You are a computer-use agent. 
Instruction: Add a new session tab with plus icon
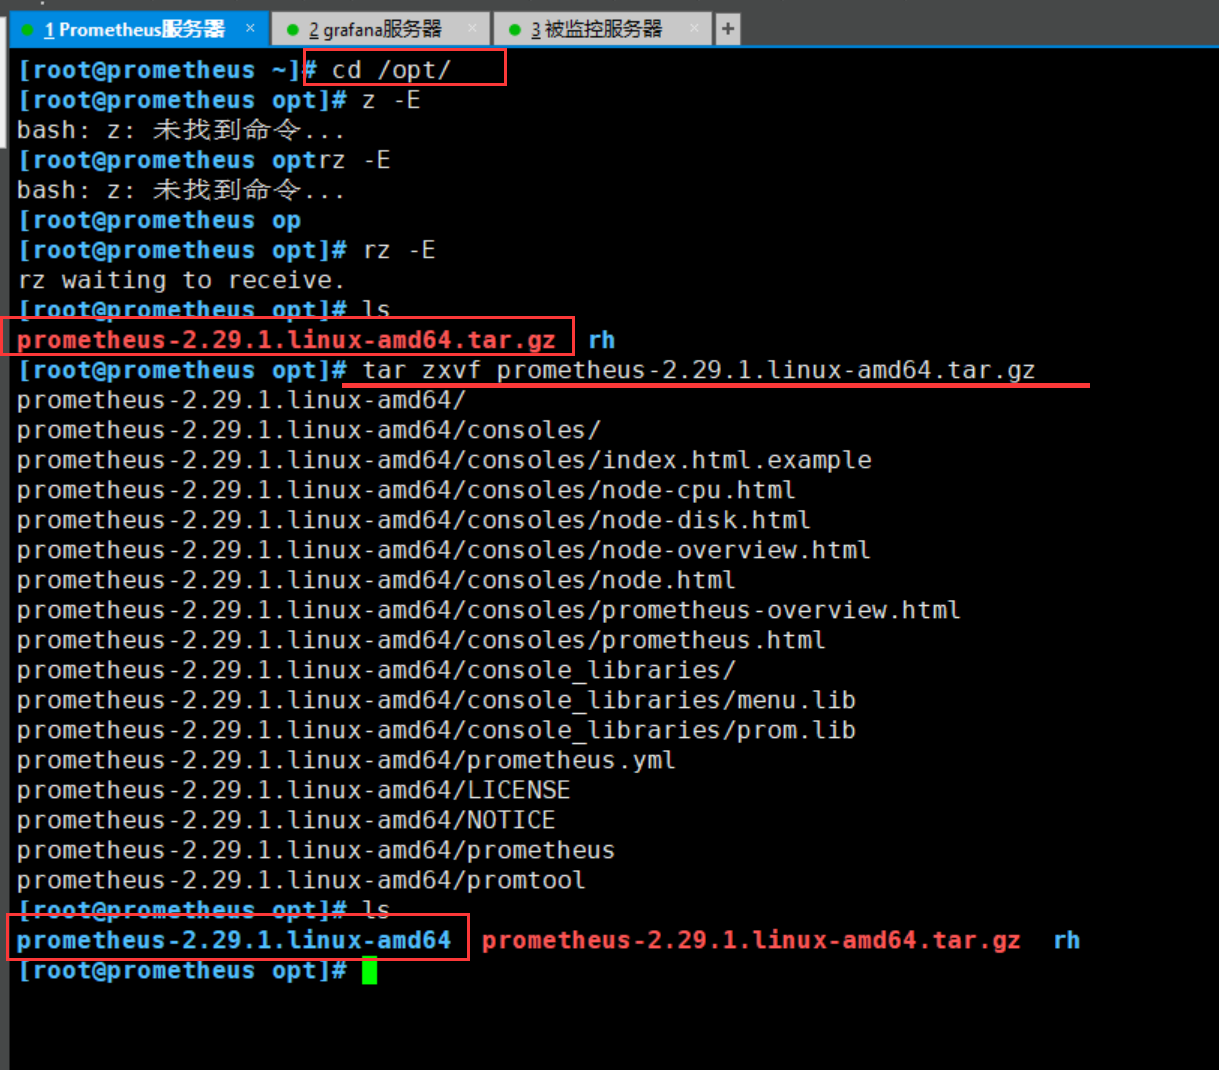click(x=728, y=29)
